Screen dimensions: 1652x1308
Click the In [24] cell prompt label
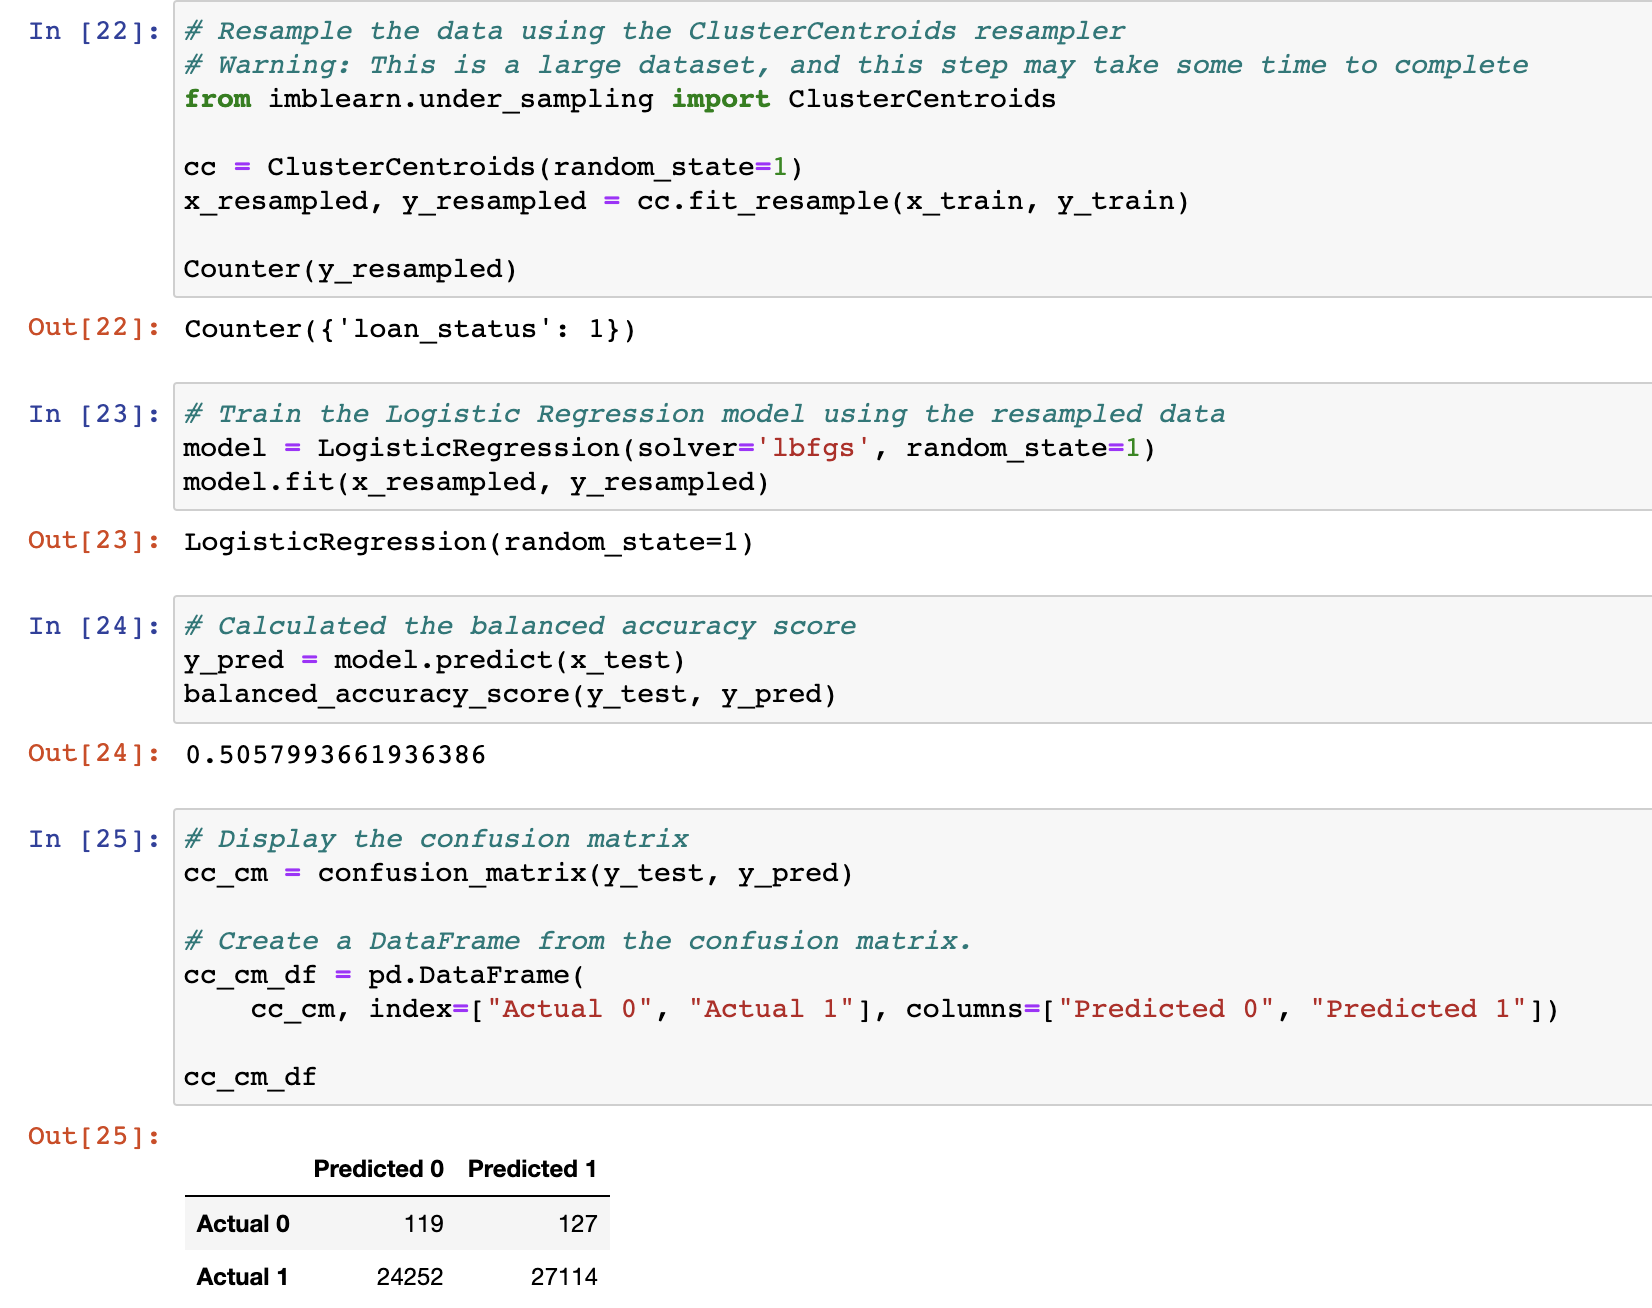point(94,626)
